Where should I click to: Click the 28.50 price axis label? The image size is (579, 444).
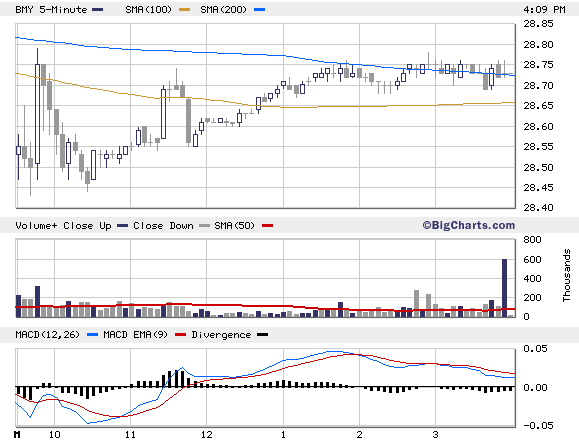pos(538,168)
